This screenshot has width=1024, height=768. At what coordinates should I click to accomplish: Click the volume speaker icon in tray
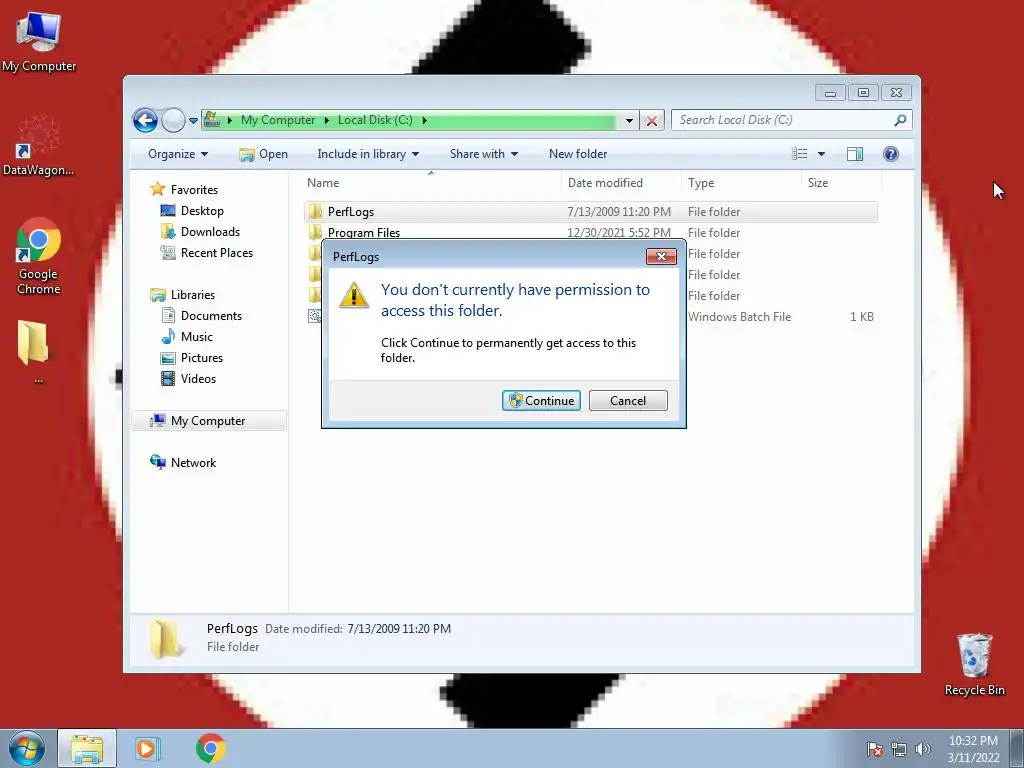click(x=922, y=749)
